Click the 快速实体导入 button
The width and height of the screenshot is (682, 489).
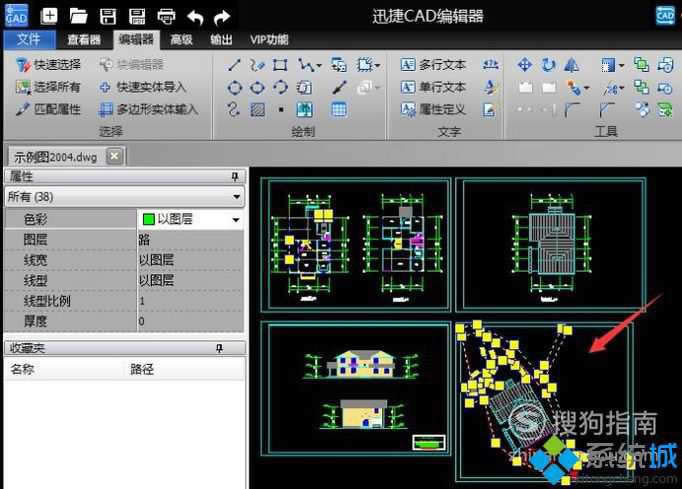[143, 87]
